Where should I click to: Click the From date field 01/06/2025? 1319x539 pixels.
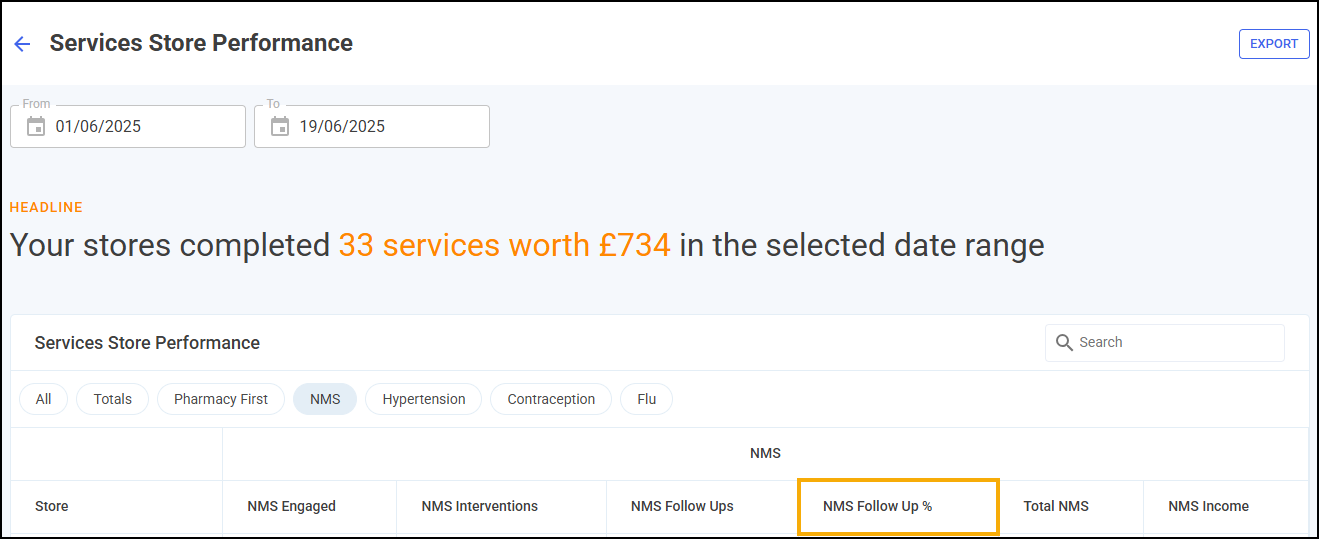click(128, 126)
